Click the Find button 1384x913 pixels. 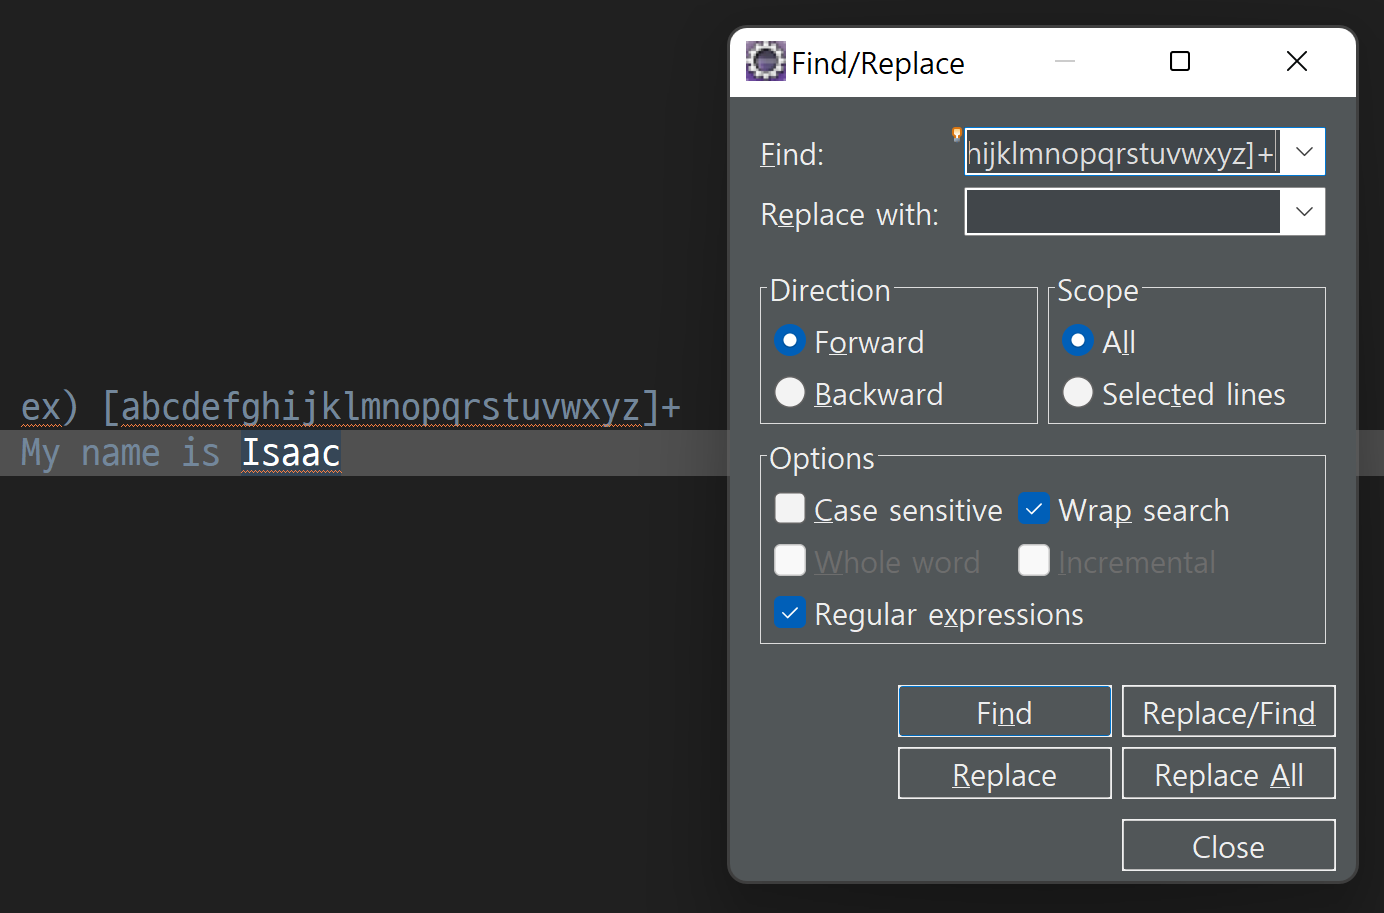[1005, 712]
